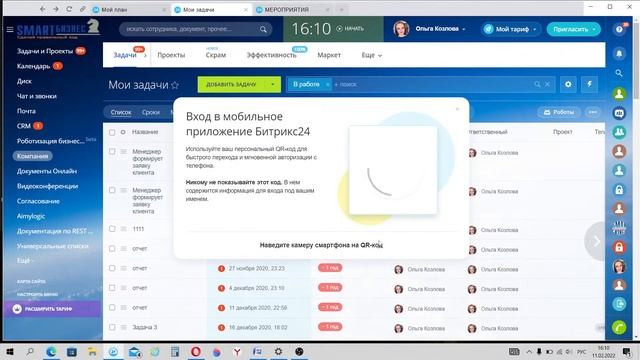640x360 pixels.
Task: Open Microsoft Edge from the taskbar
Action: click(x=51, y=351)
